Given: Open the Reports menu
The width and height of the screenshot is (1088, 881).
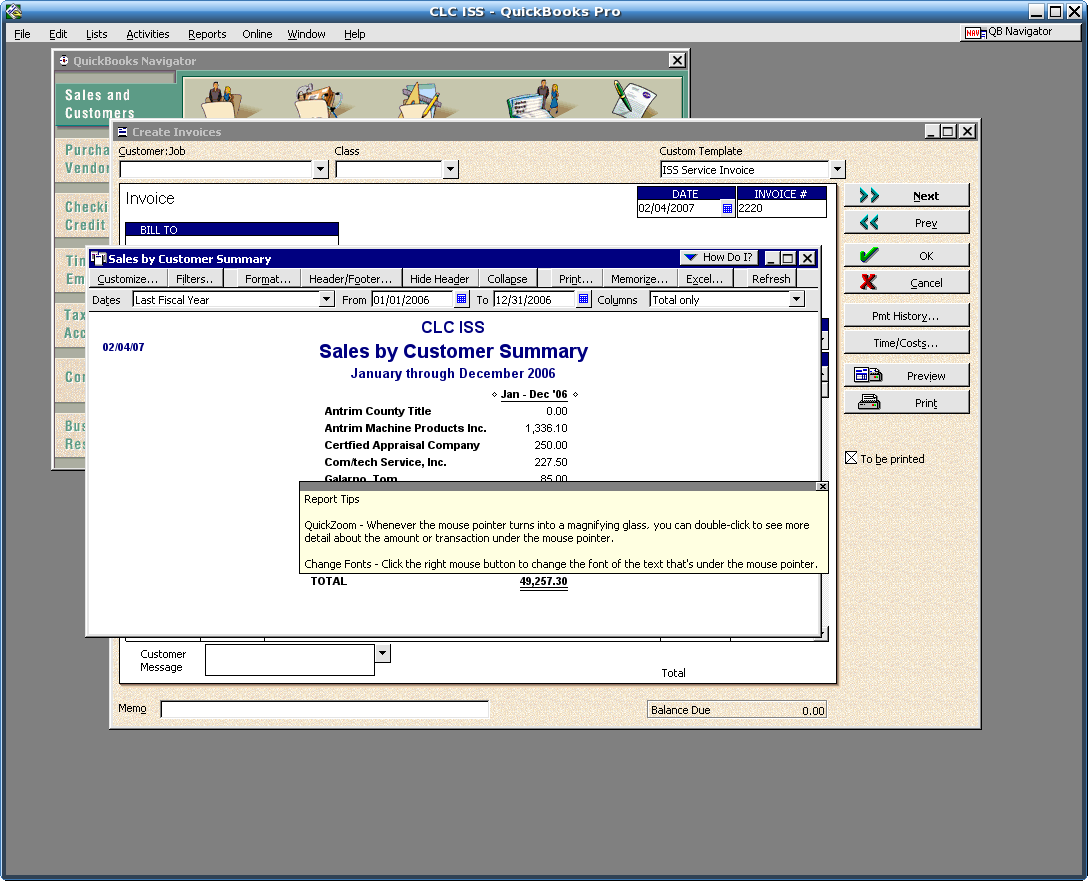Looking at the screenshot, I should pos(207,34).
